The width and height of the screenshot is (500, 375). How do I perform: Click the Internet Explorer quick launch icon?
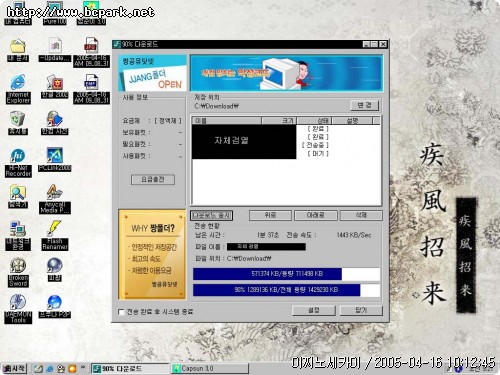click(x=50, y=368)
